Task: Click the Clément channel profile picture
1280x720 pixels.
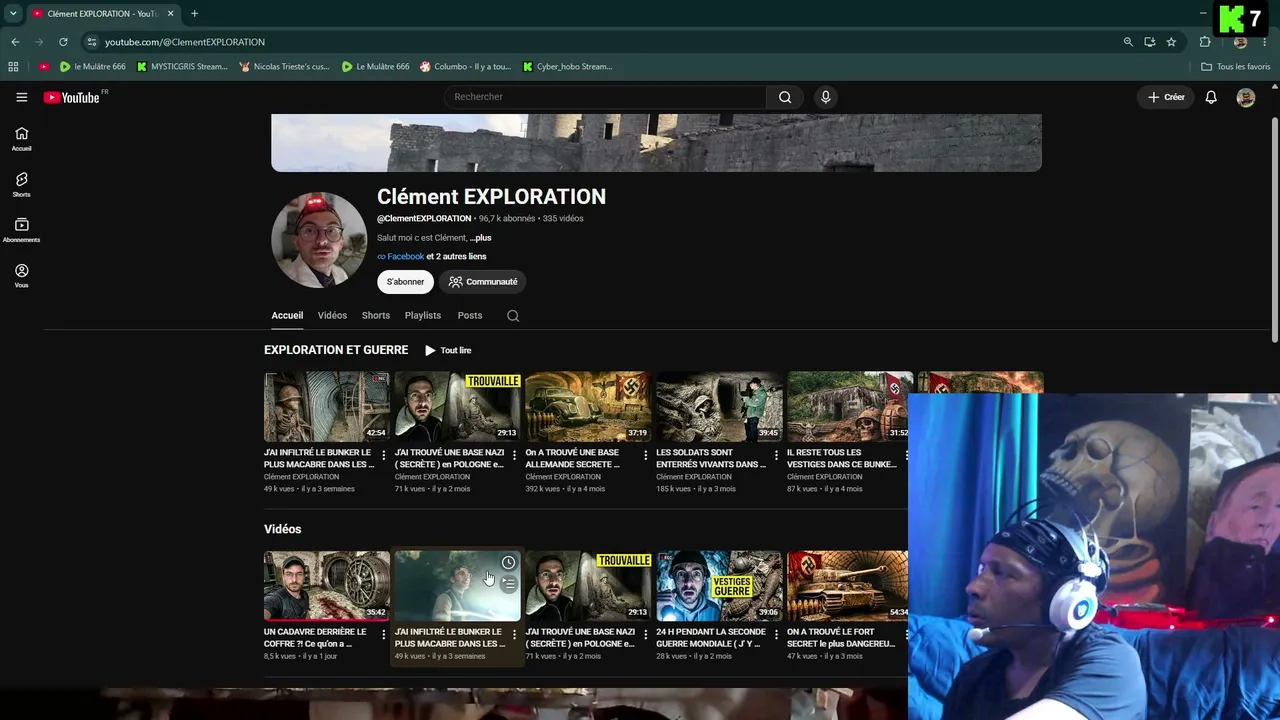Action: (319, 240)
